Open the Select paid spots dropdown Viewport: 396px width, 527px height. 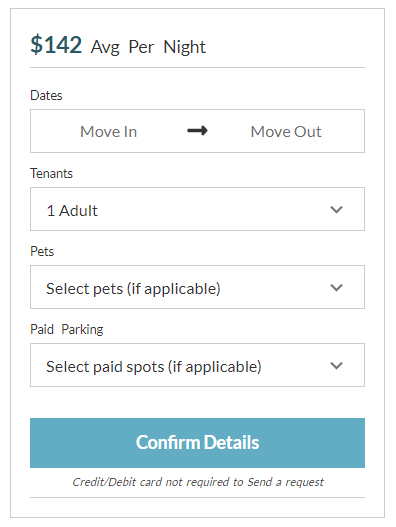(197, 365)
